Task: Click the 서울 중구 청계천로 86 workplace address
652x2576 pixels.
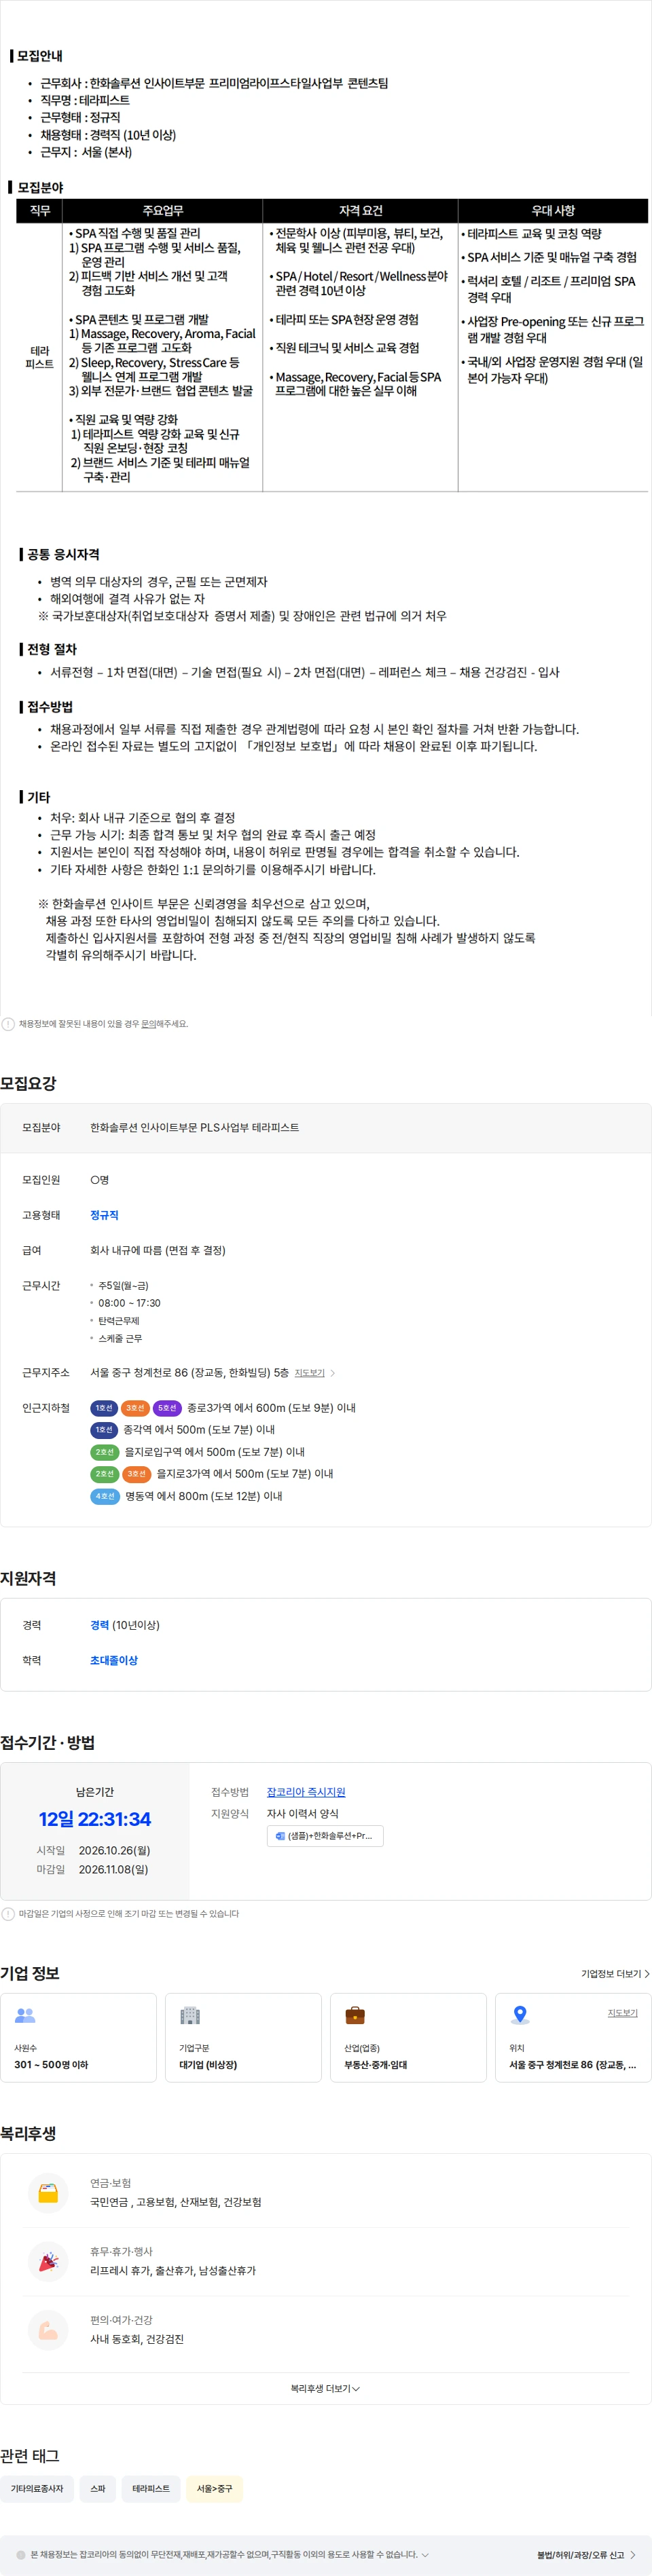Action: tap(189, 1373)
